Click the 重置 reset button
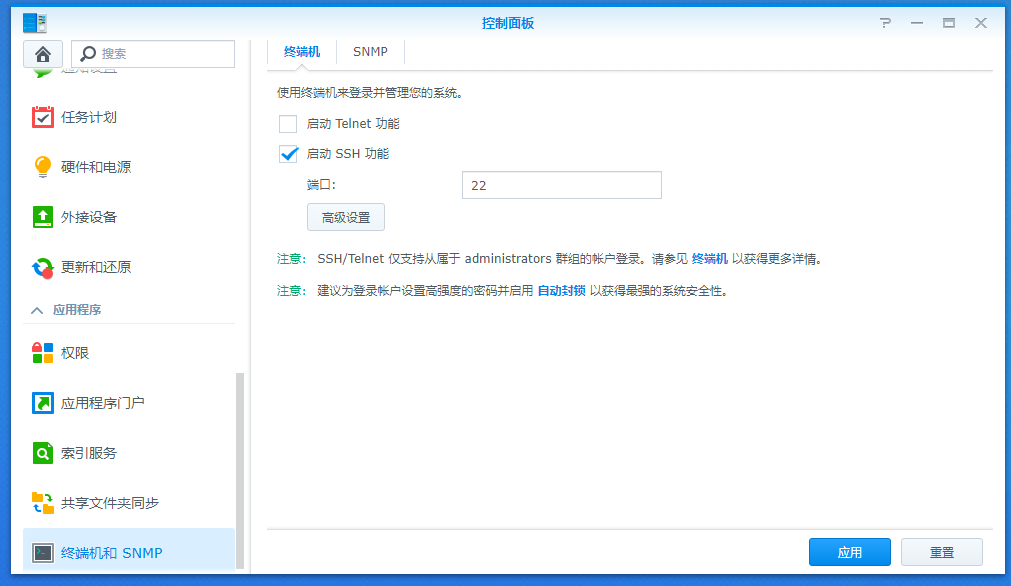1011x586 pixels. (942, 552)
